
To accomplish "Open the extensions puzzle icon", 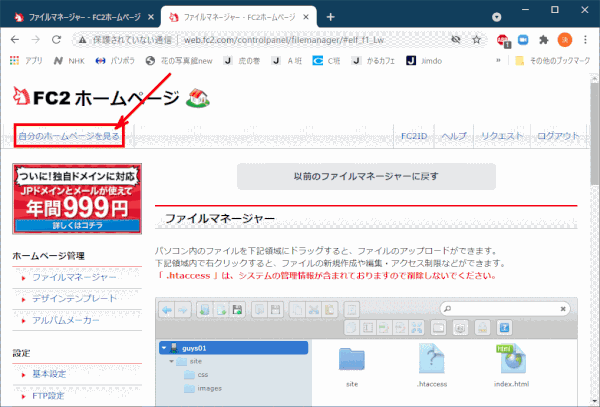I will (543, 39).
